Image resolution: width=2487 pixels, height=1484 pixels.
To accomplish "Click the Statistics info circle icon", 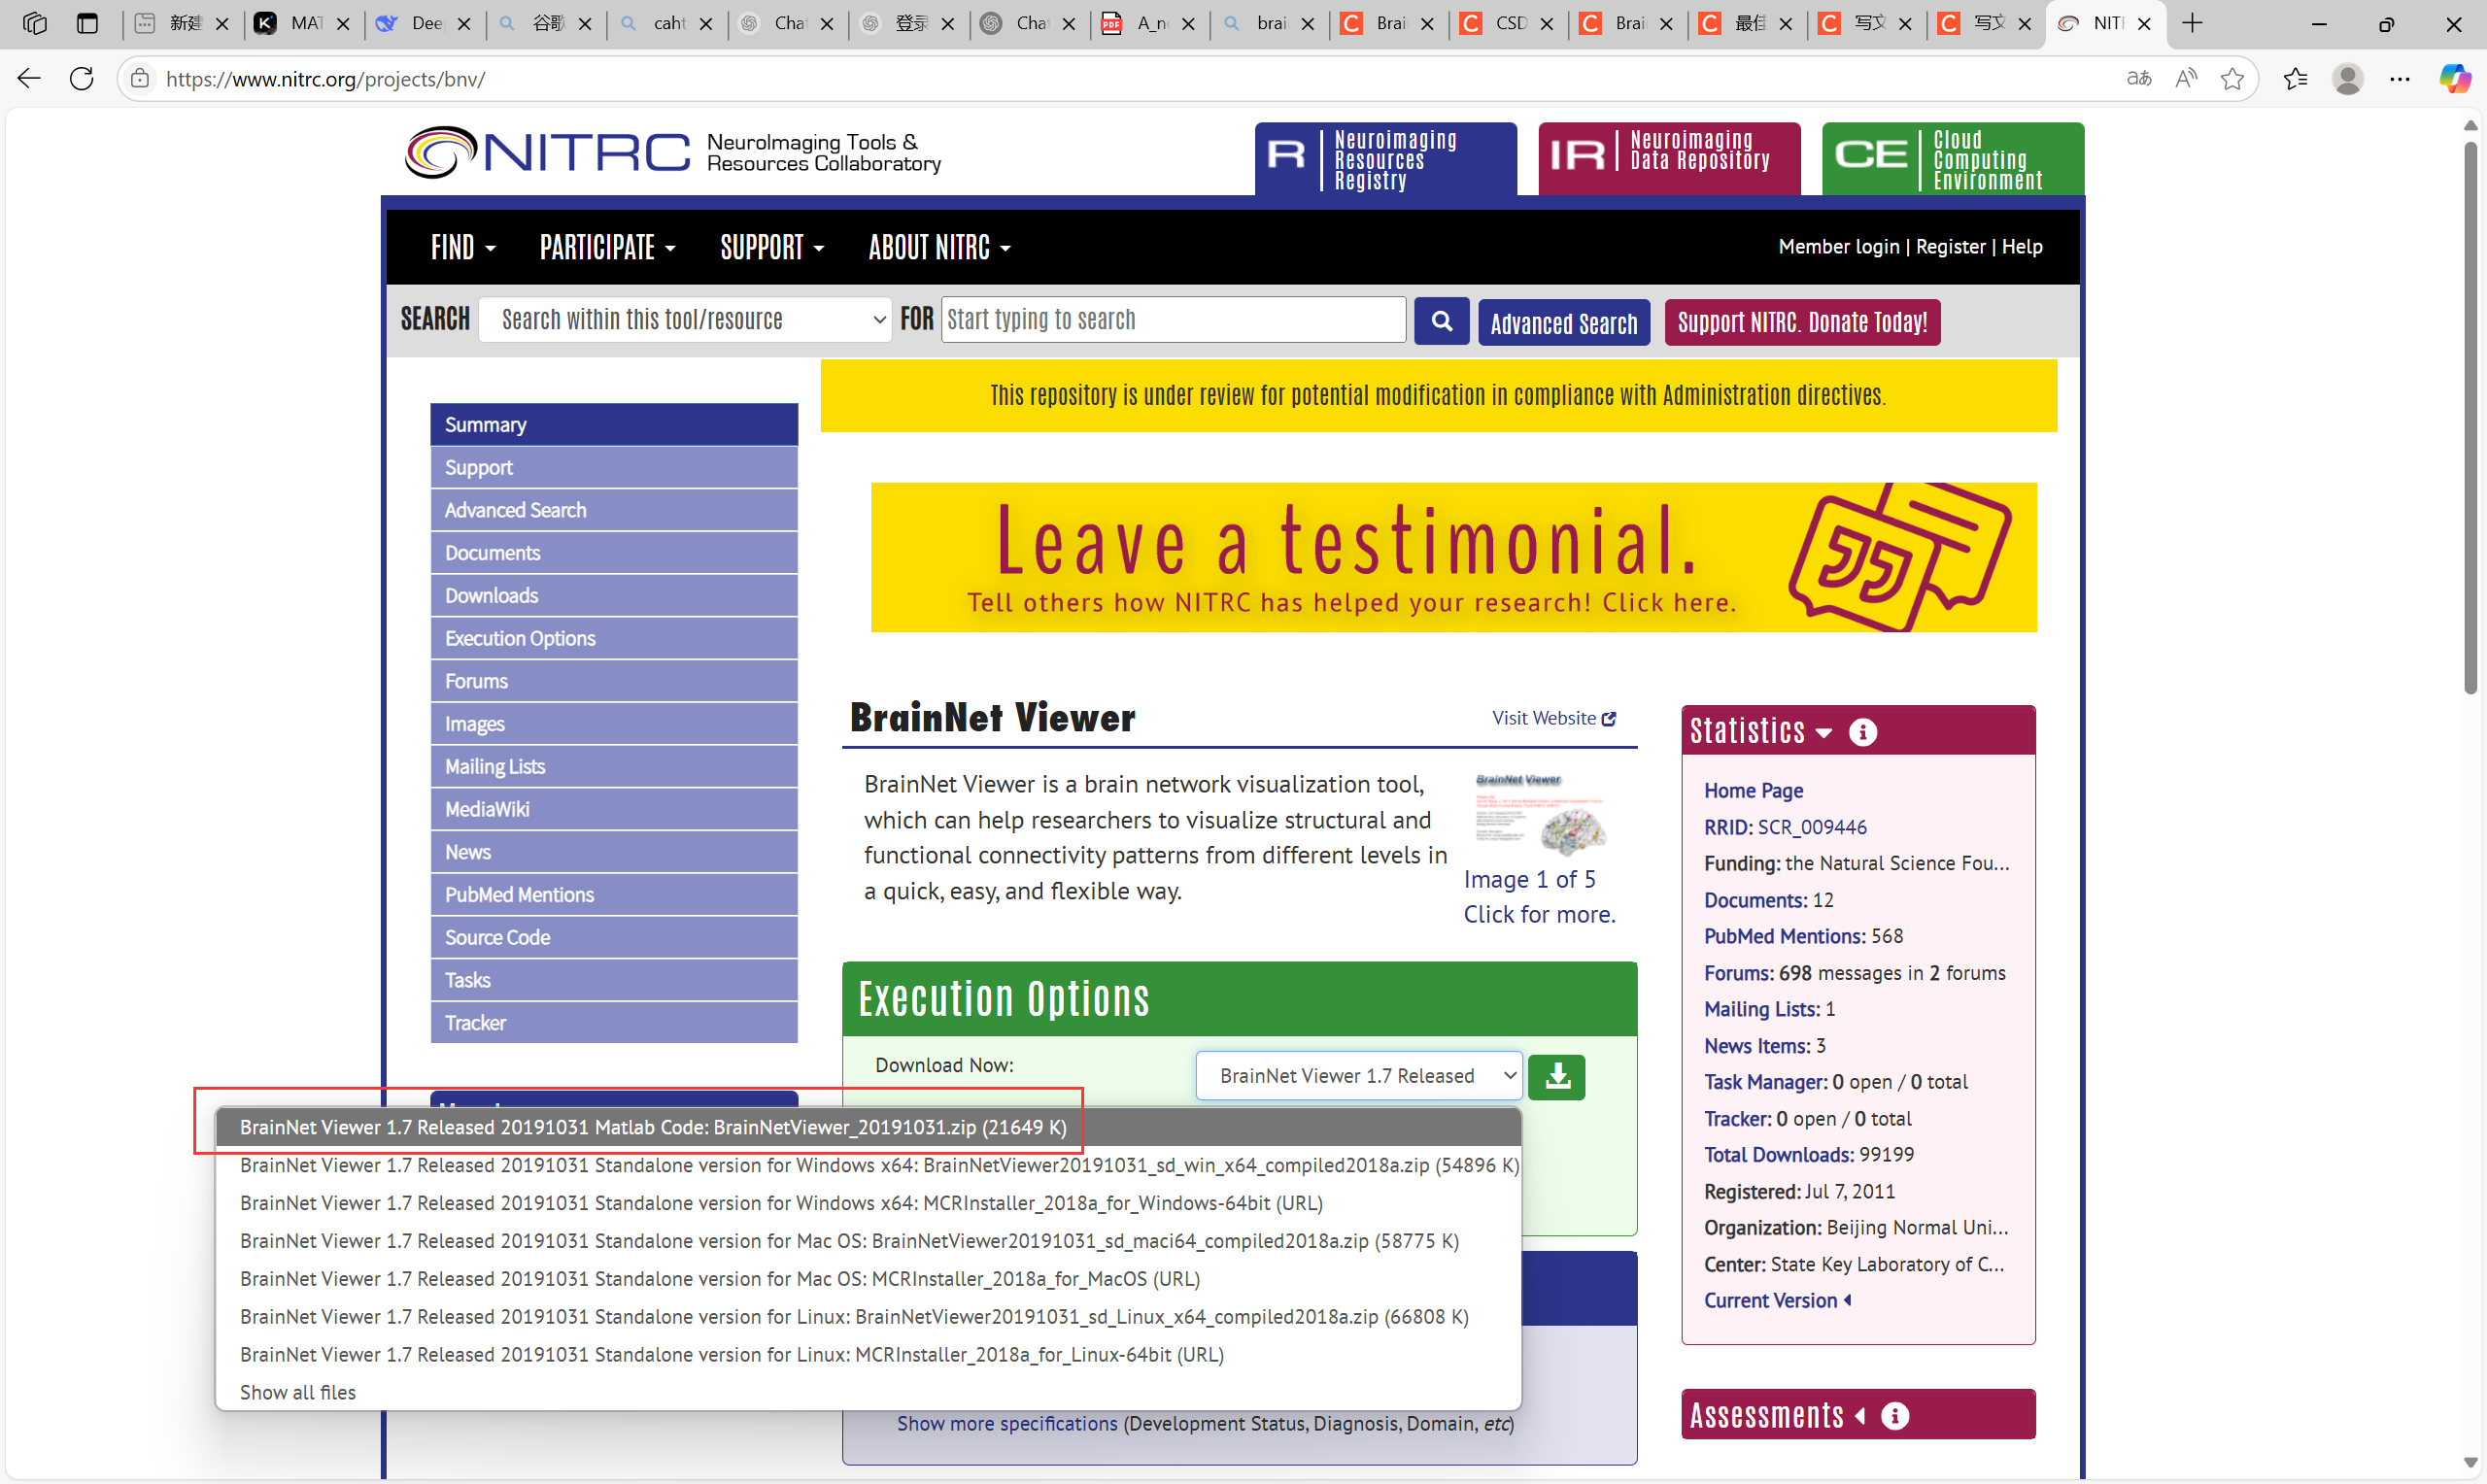I will 1862,732.
